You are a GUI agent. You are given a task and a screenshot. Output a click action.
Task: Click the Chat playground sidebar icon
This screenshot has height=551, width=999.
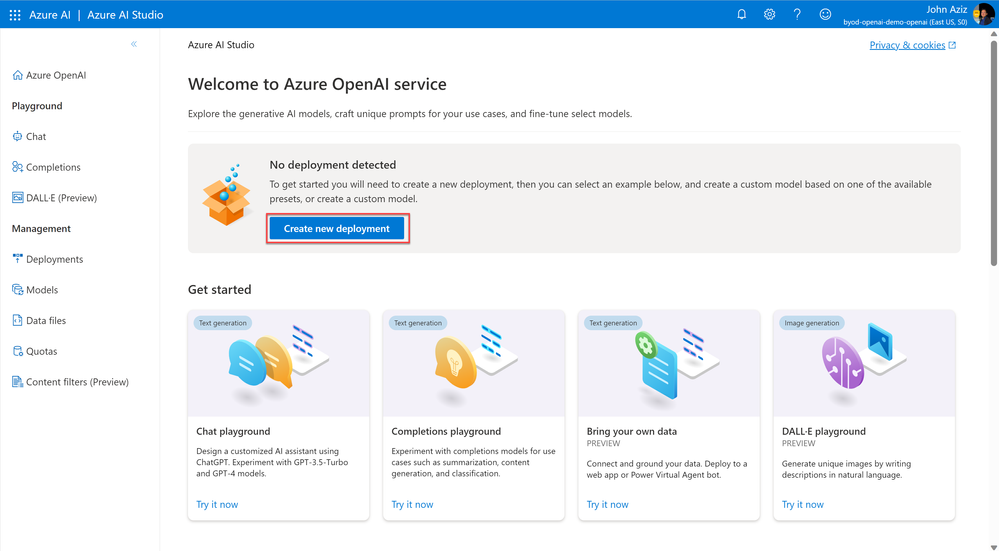tap(17, 136)
